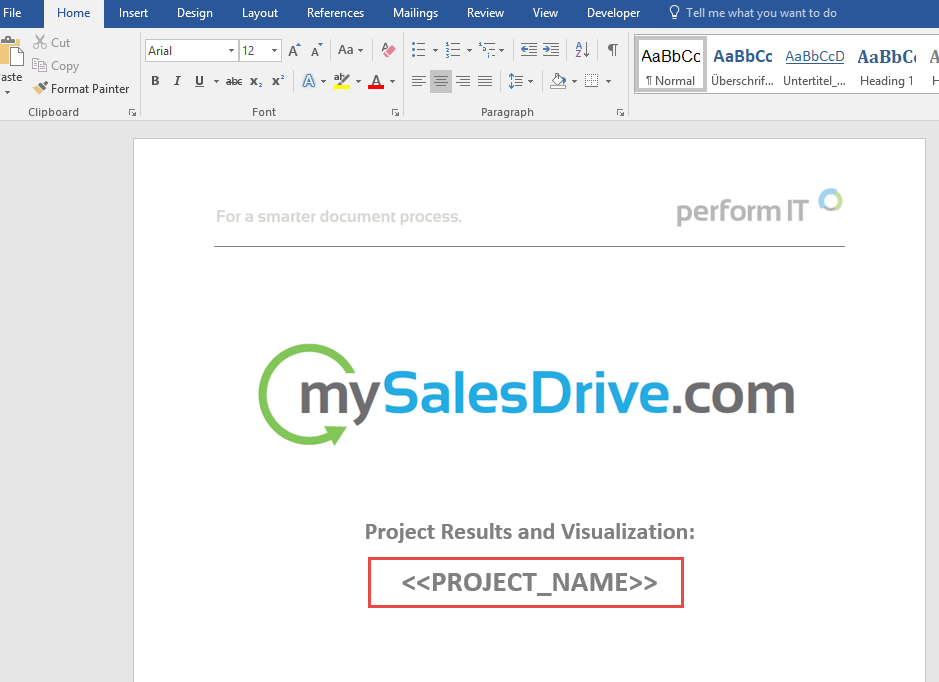Open the File tab

pos(13,13)
